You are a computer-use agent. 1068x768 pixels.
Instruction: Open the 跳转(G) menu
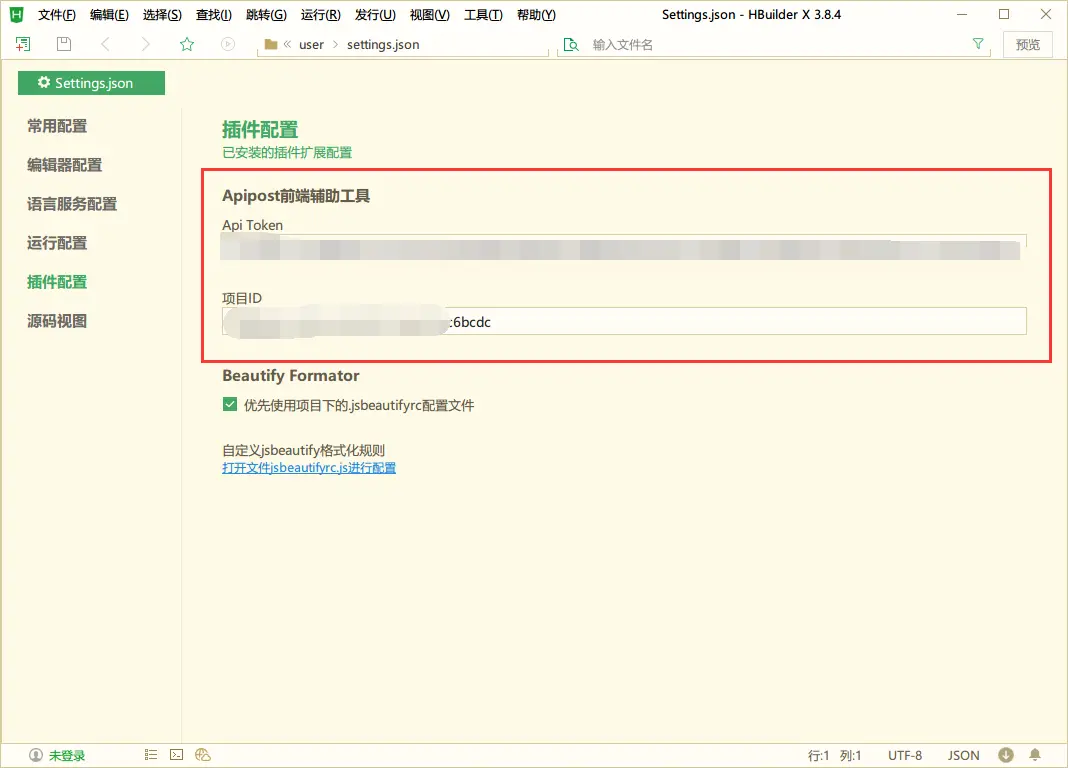click(266, 15)
